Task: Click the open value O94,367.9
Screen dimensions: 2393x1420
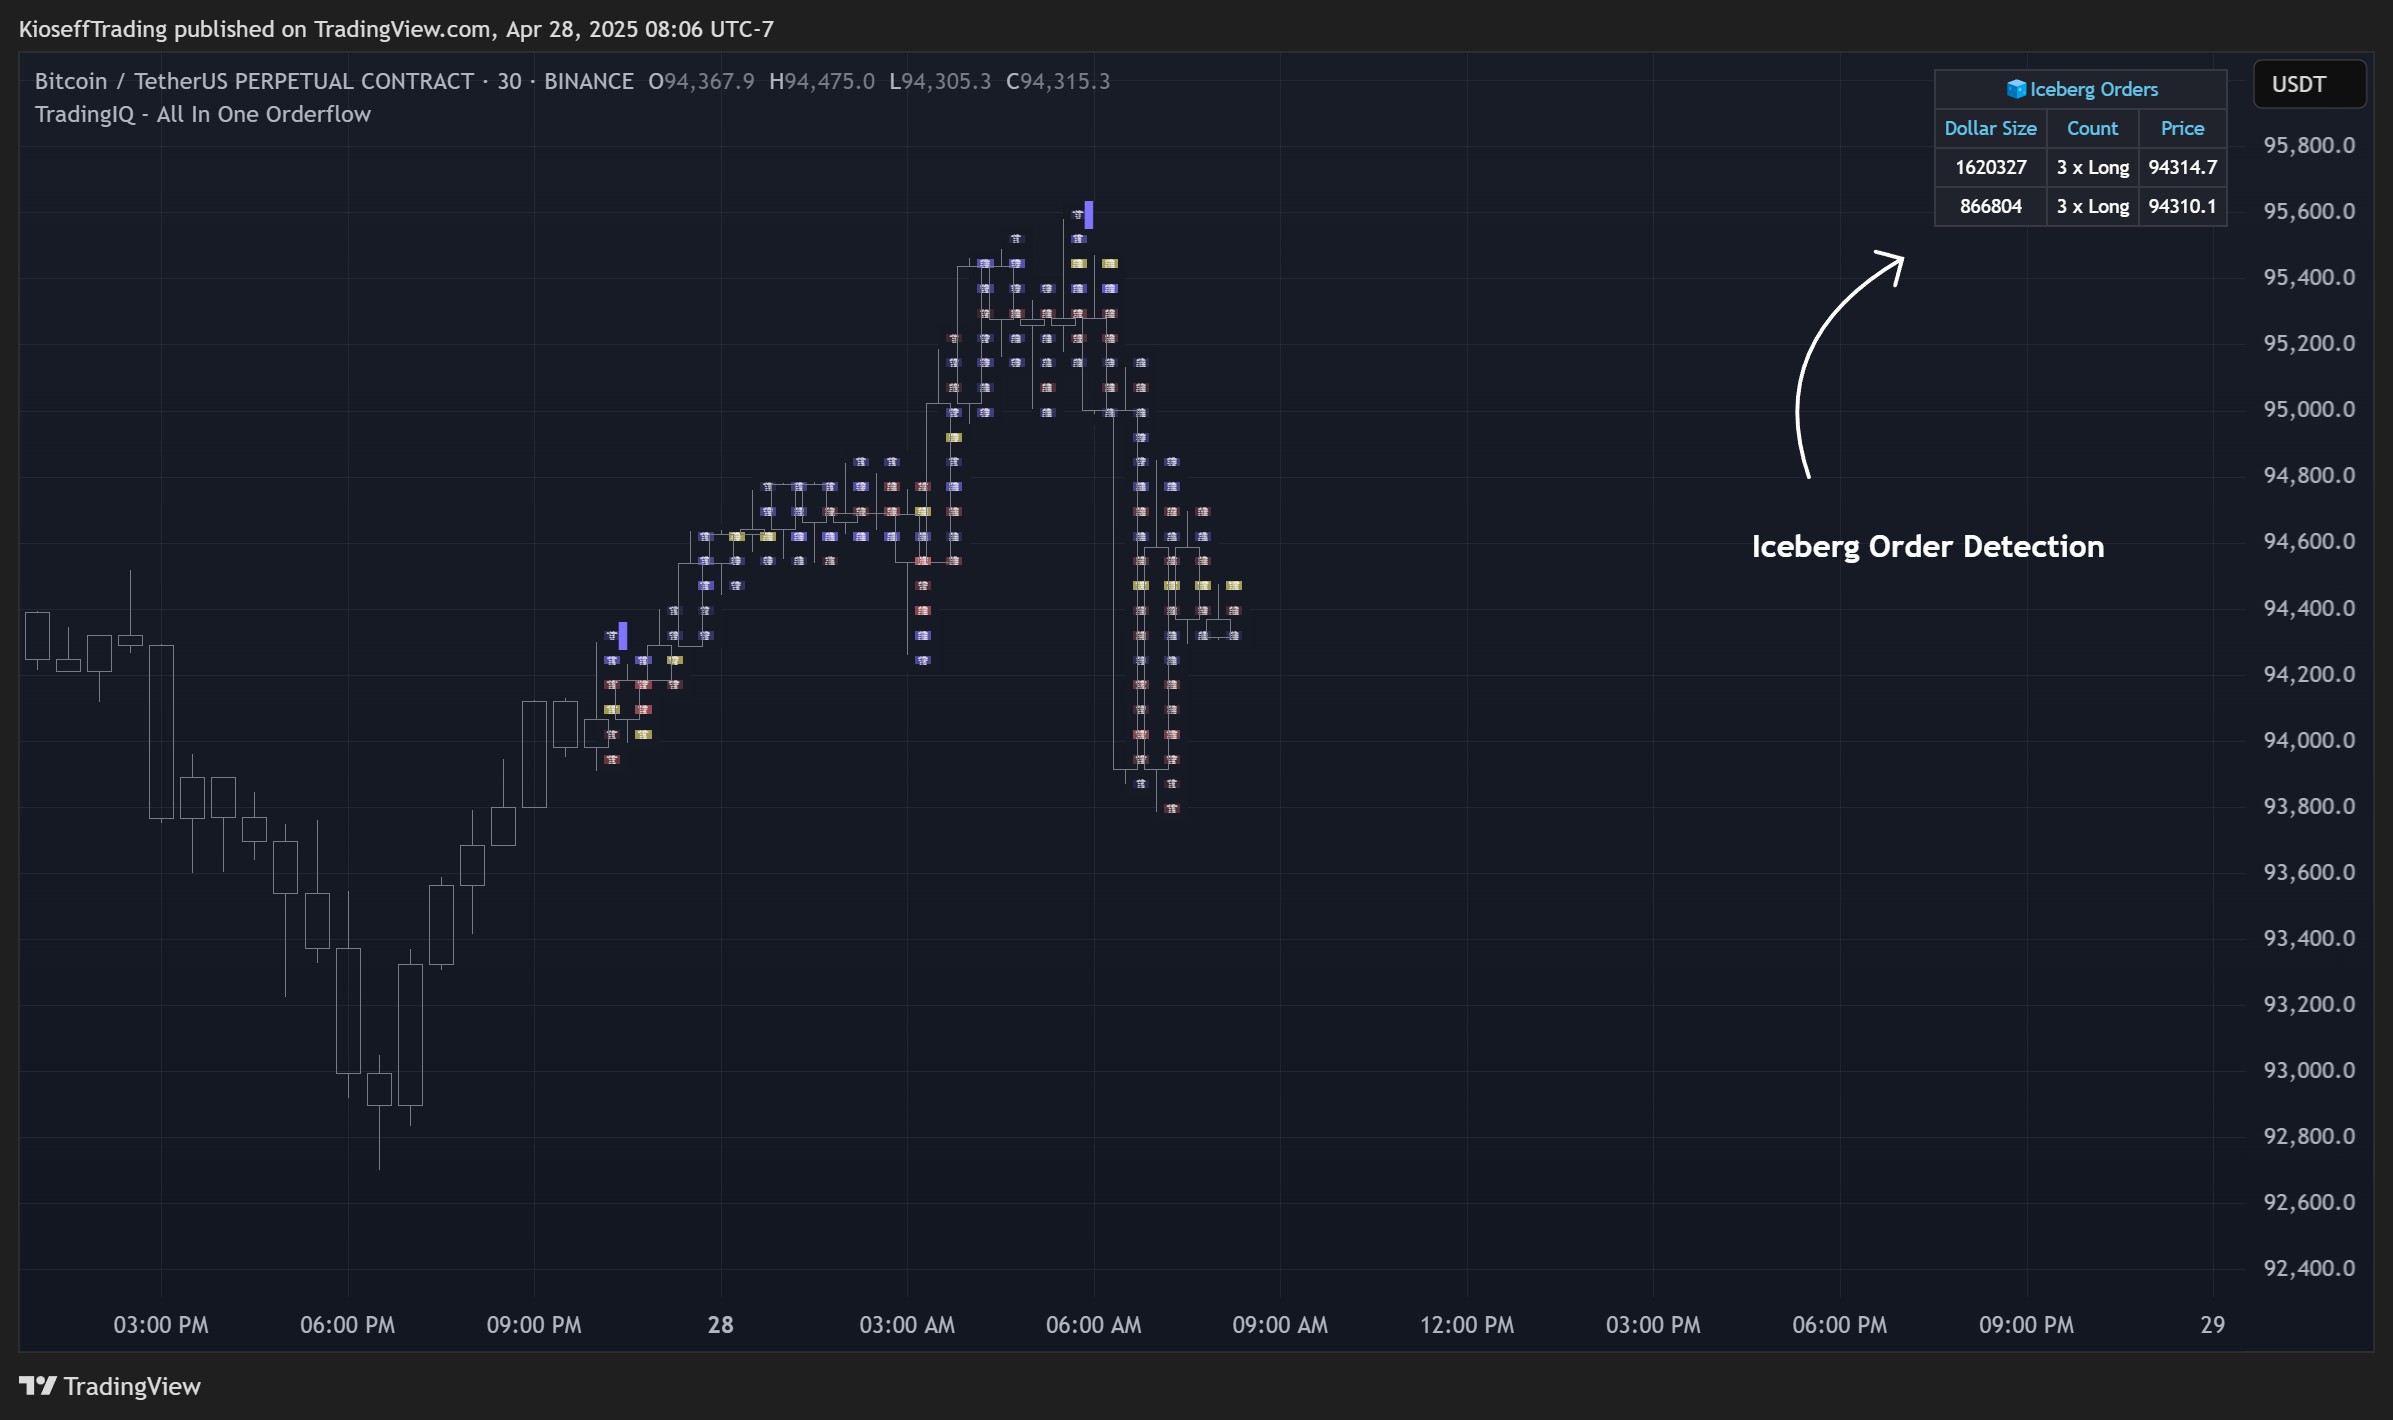Action: tap(701, 81)
